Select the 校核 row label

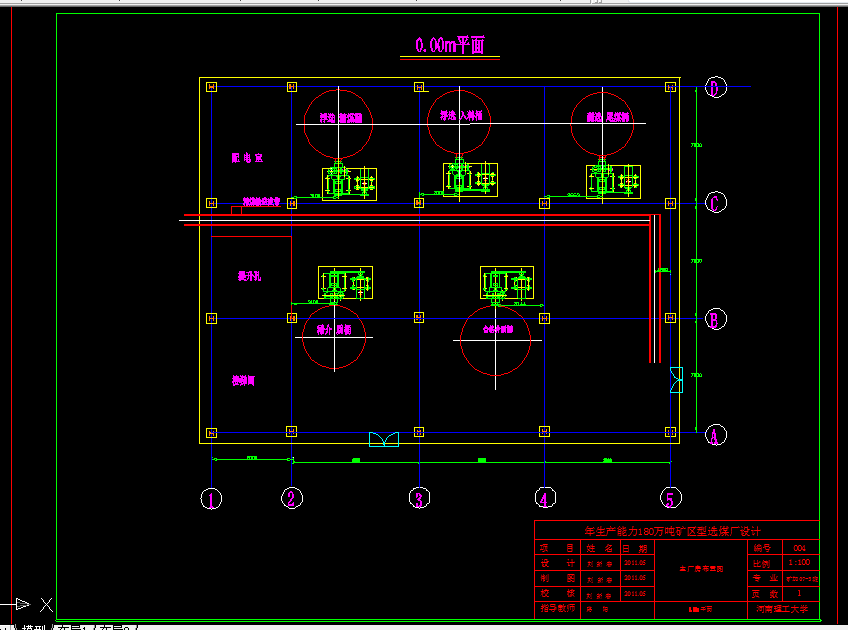557,593
